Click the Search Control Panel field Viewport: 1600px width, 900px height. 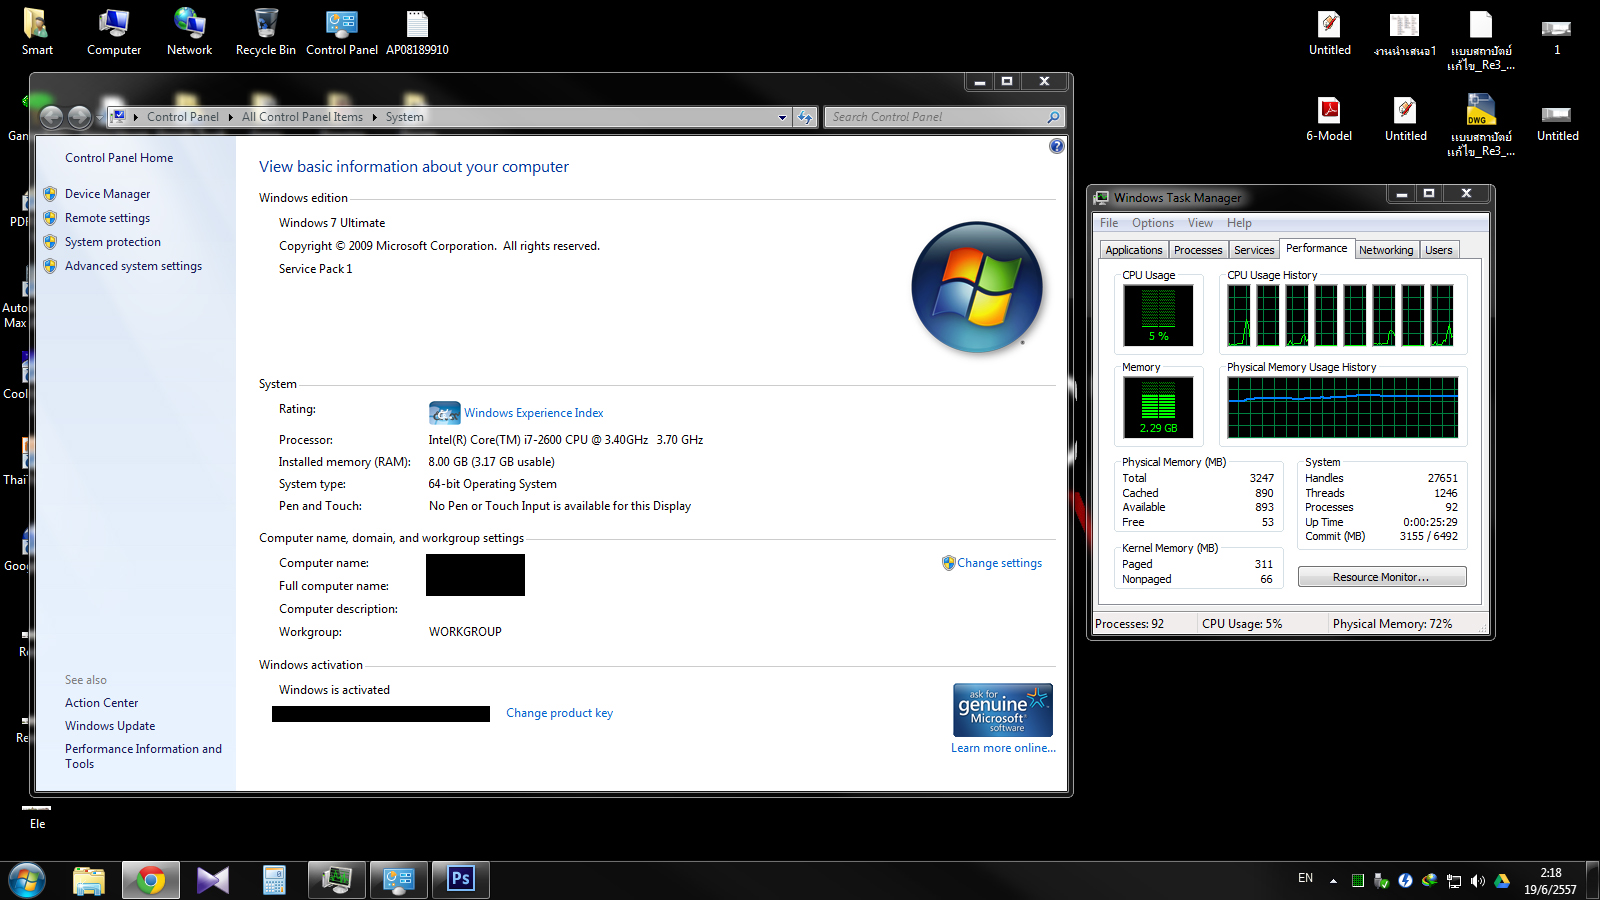tap(944, 117)
